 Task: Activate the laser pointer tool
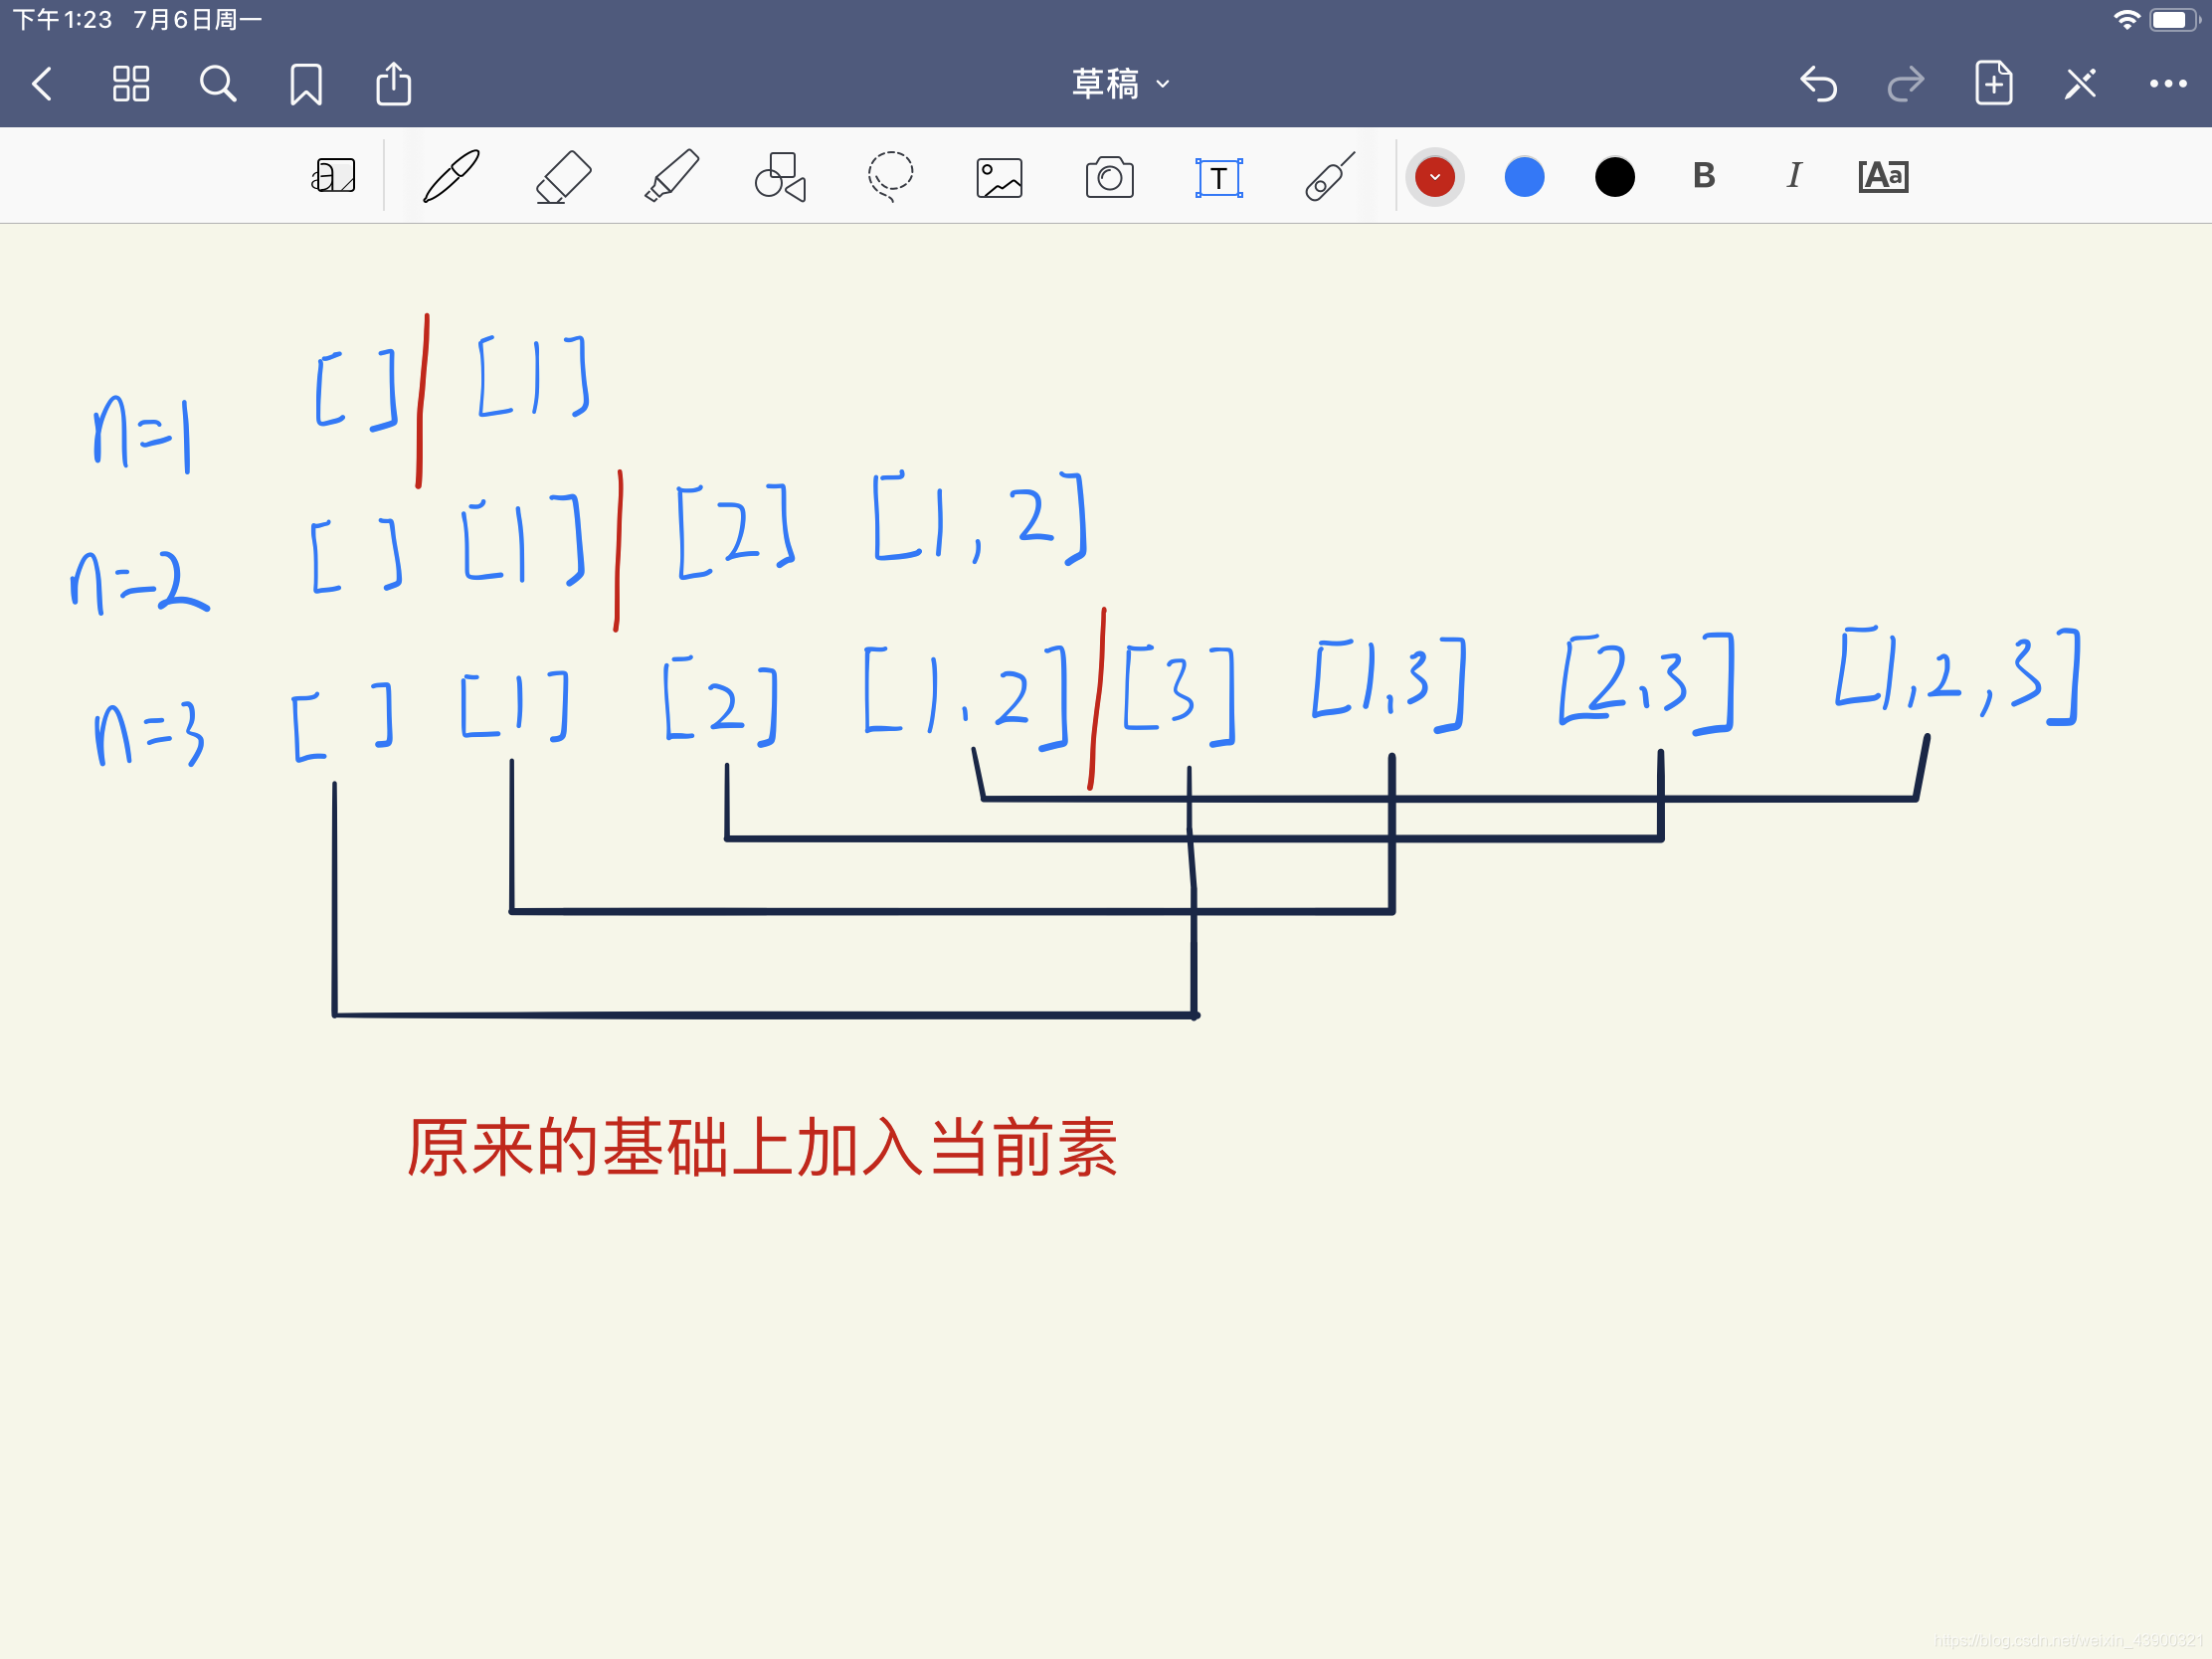pyautogui.click(x=1329, y=177)
